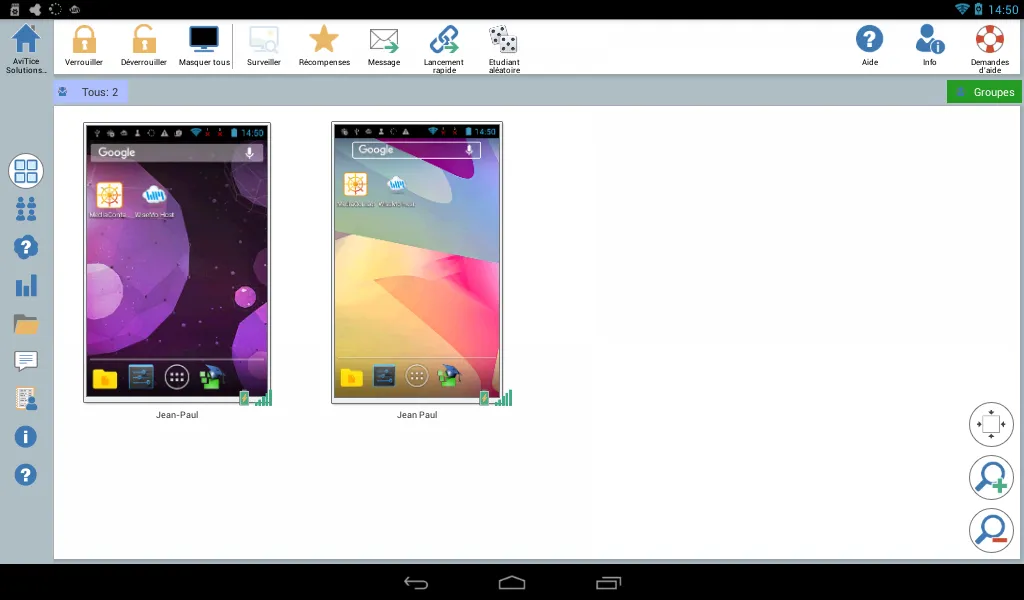Tap the Wi-Fi icon in status bar
This screenshot has height=600, width=1024.
coord(961,9)
